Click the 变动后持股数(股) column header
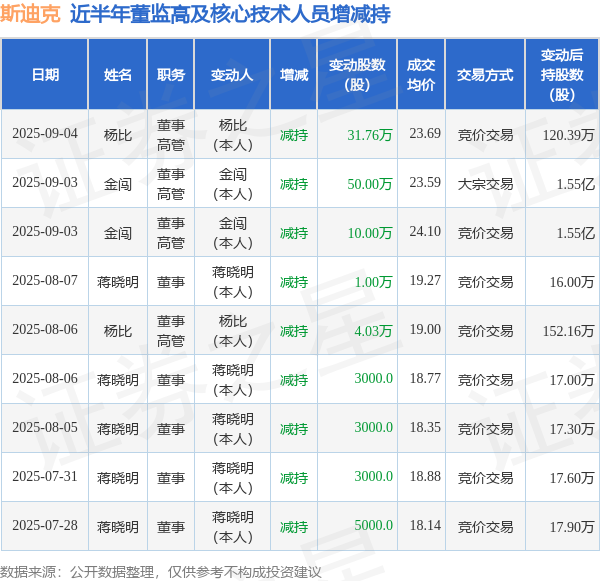This screenshot has width=600, height=581. click(x=562, y=75)
